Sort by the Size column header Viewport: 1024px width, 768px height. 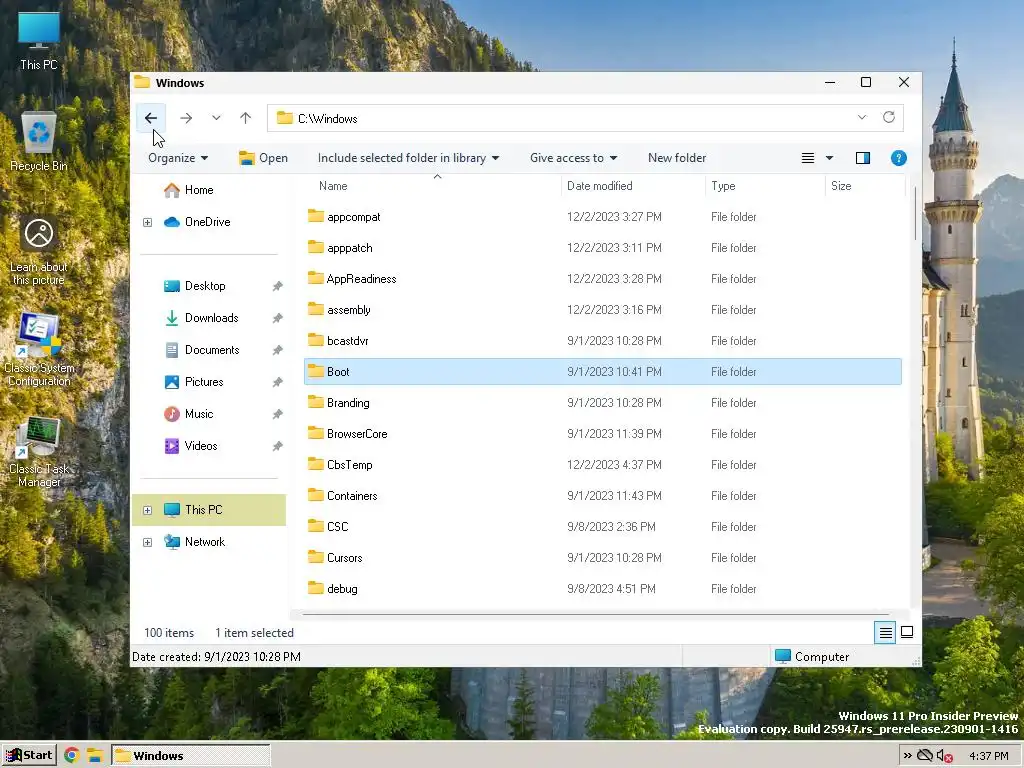(x=865, y=186)
